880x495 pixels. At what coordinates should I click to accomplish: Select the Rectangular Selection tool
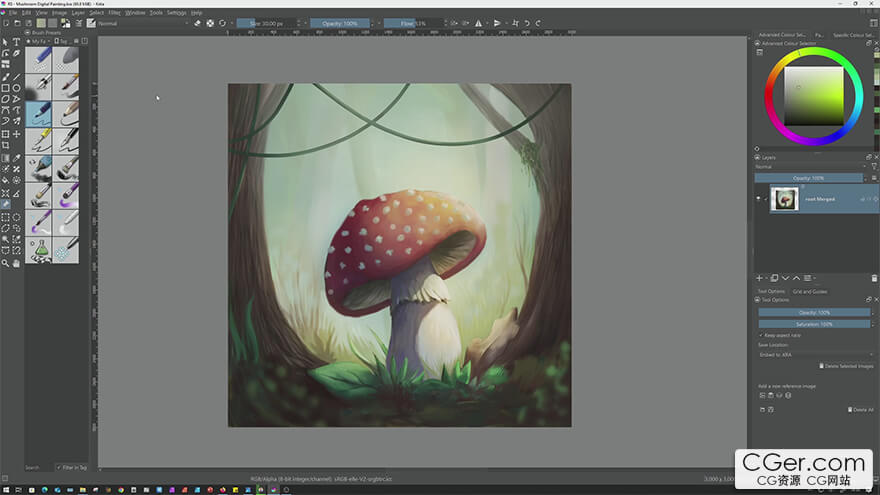click(6, 217)
